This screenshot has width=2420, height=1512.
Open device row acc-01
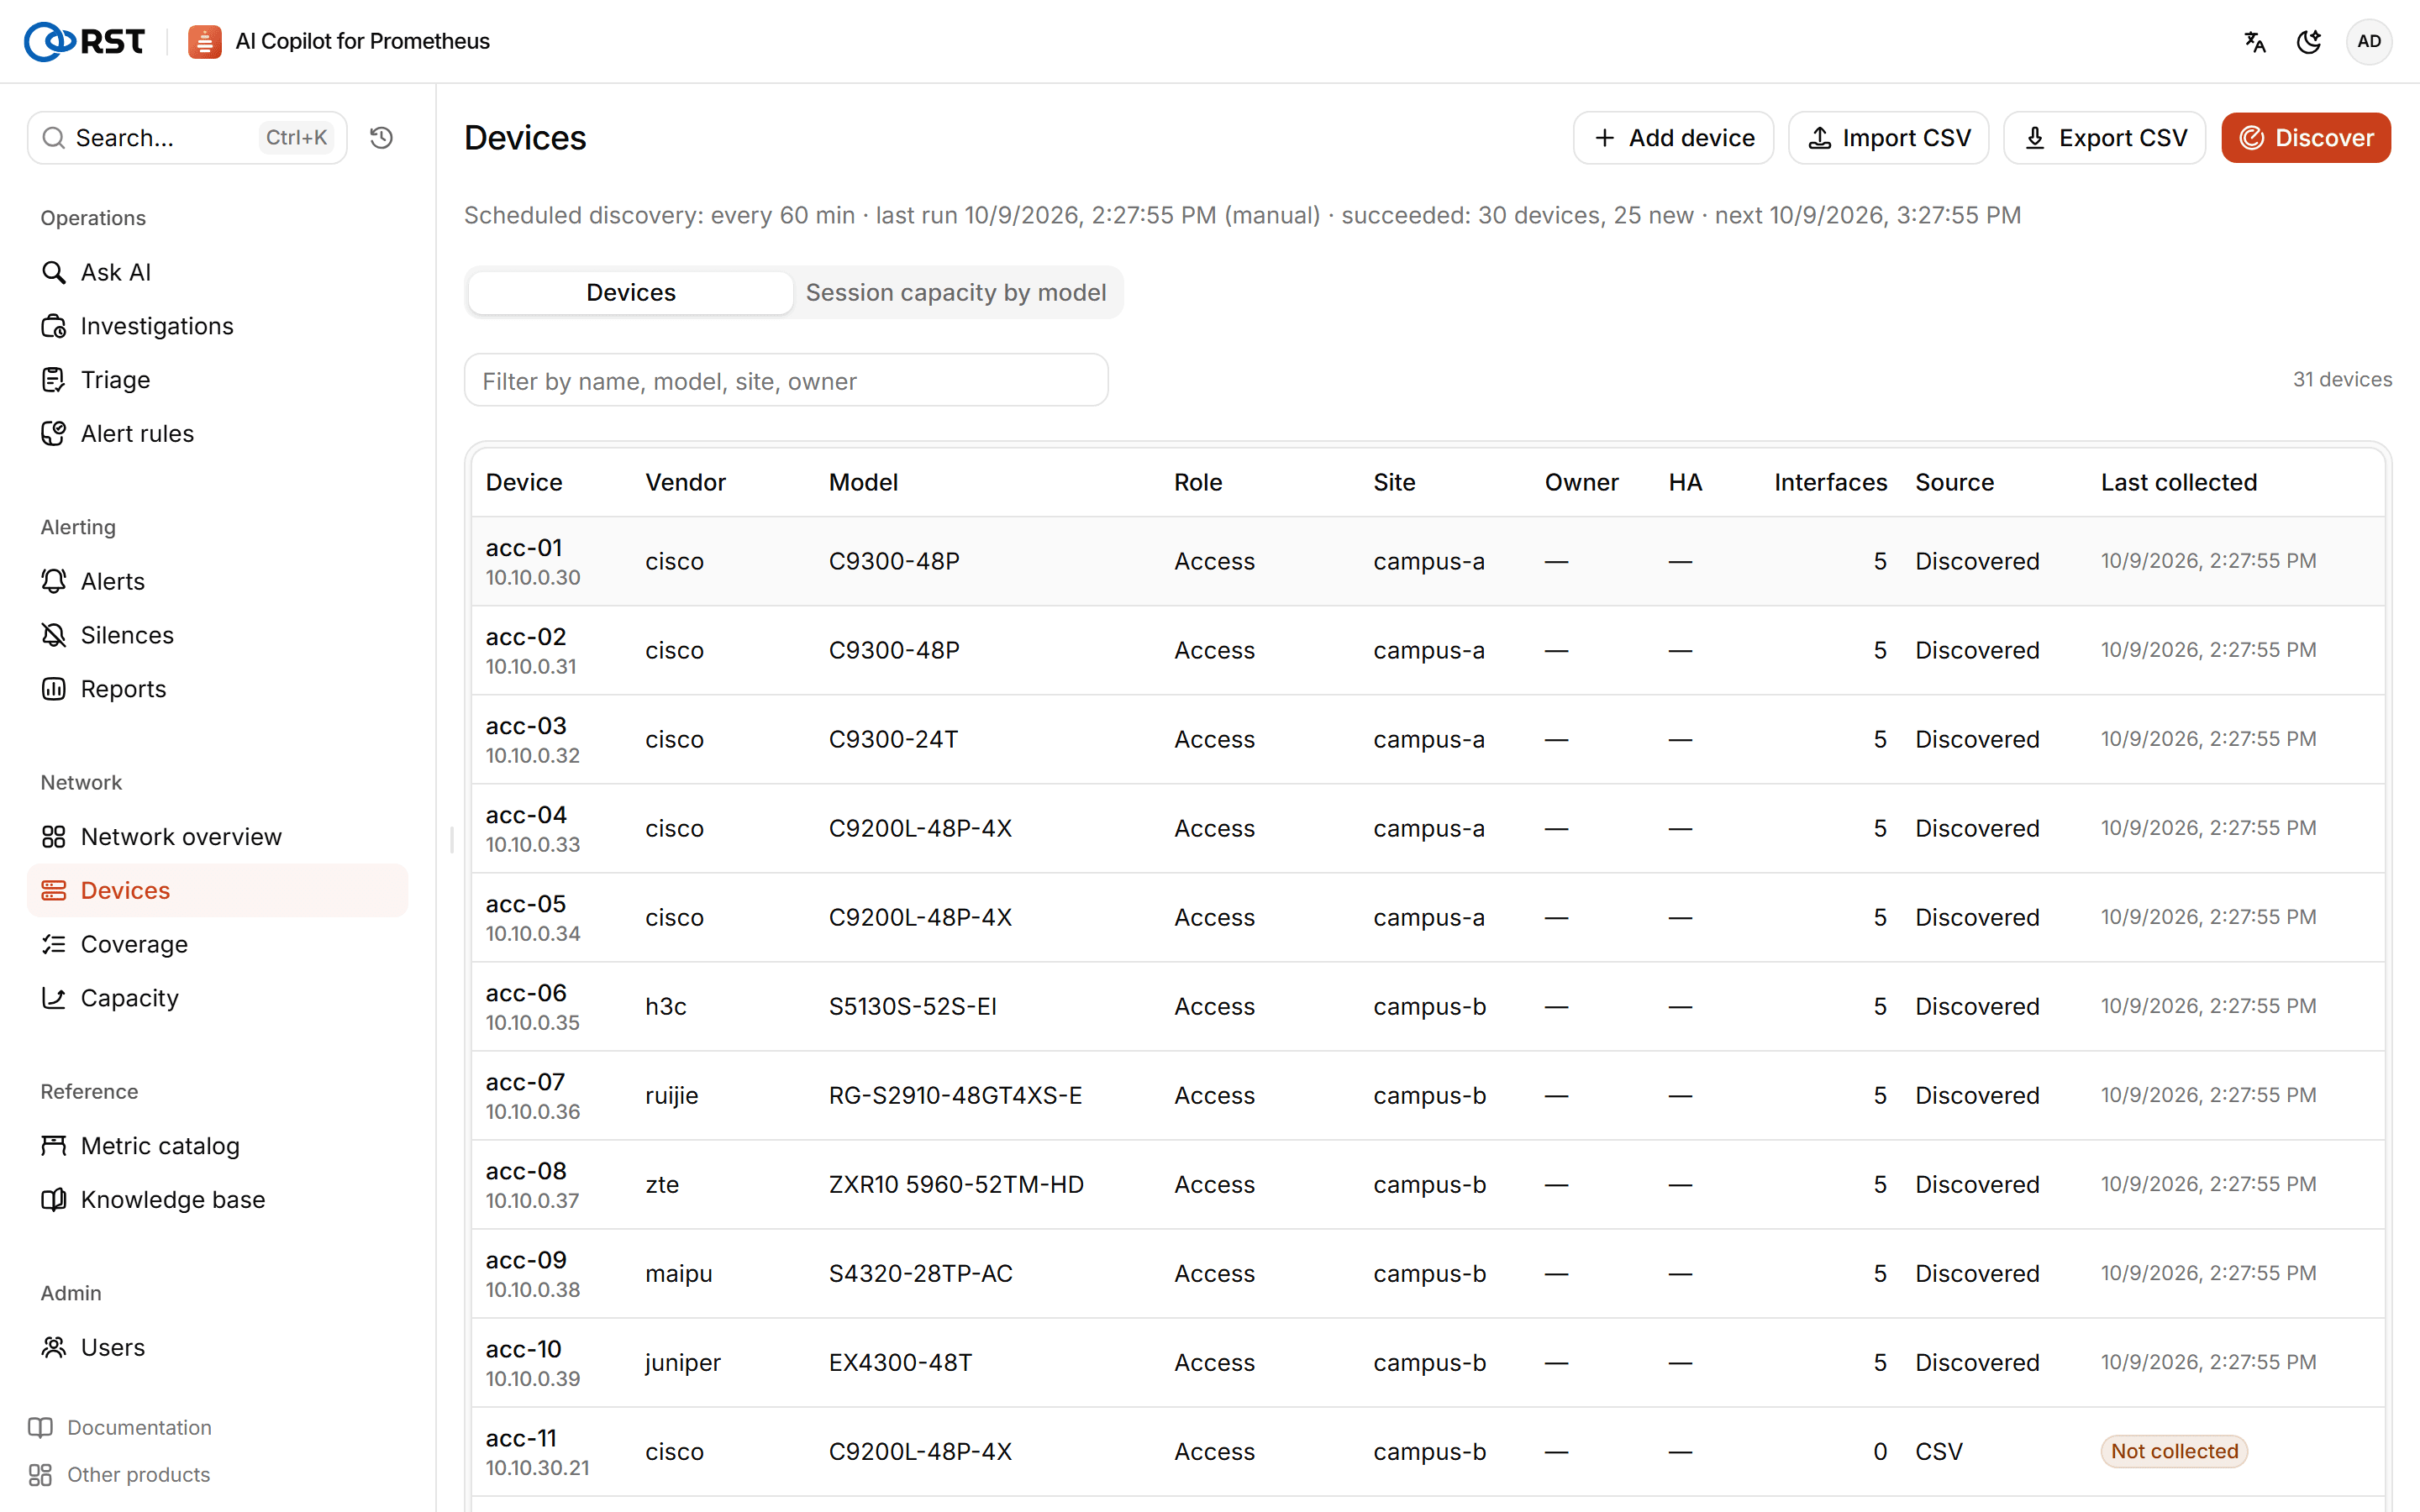click(x=1428, y=561)
